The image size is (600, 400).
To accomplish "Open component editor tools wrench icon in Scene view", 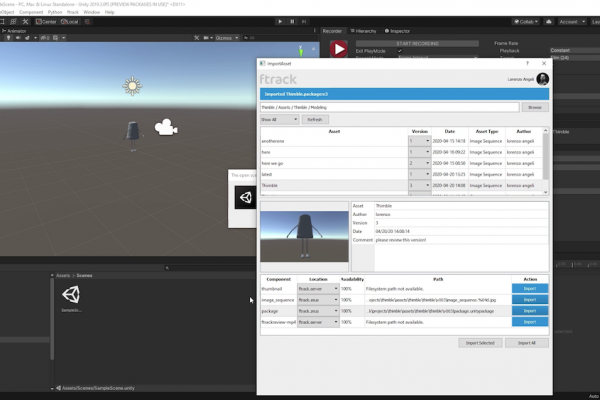I will (x=197, y=38).
